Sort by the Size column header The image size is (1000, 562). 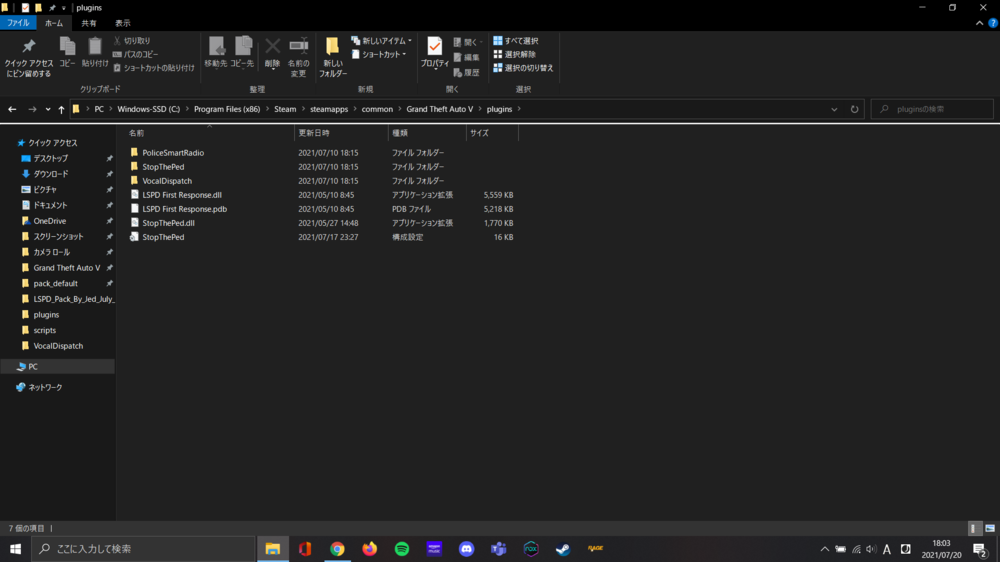[492, 133]
